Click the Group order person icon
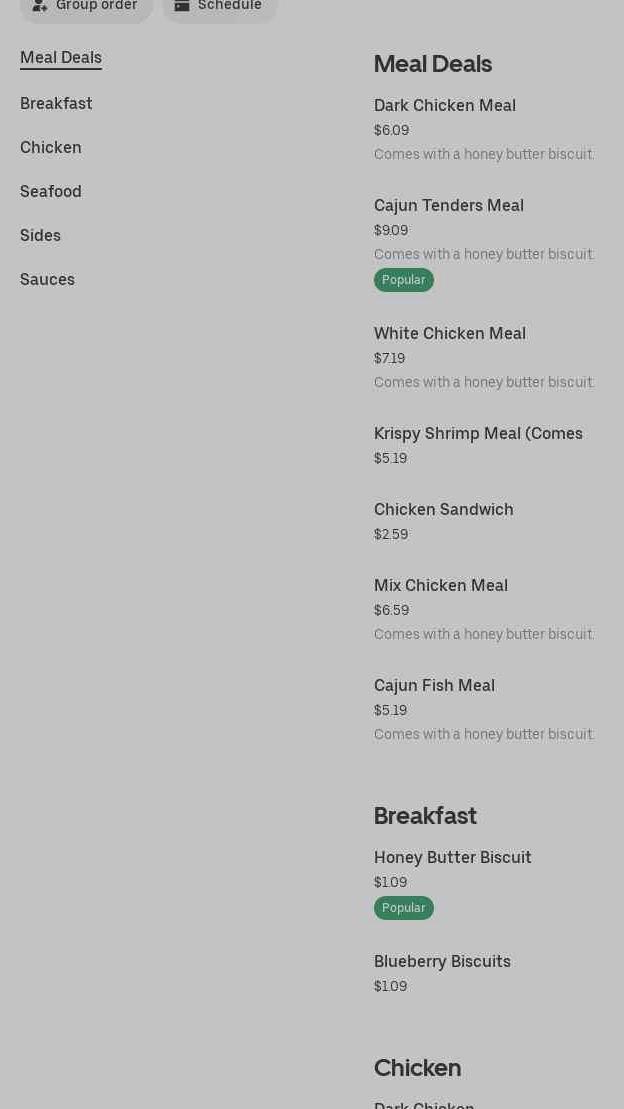The image size is (624, 1109). coord(40,6)
